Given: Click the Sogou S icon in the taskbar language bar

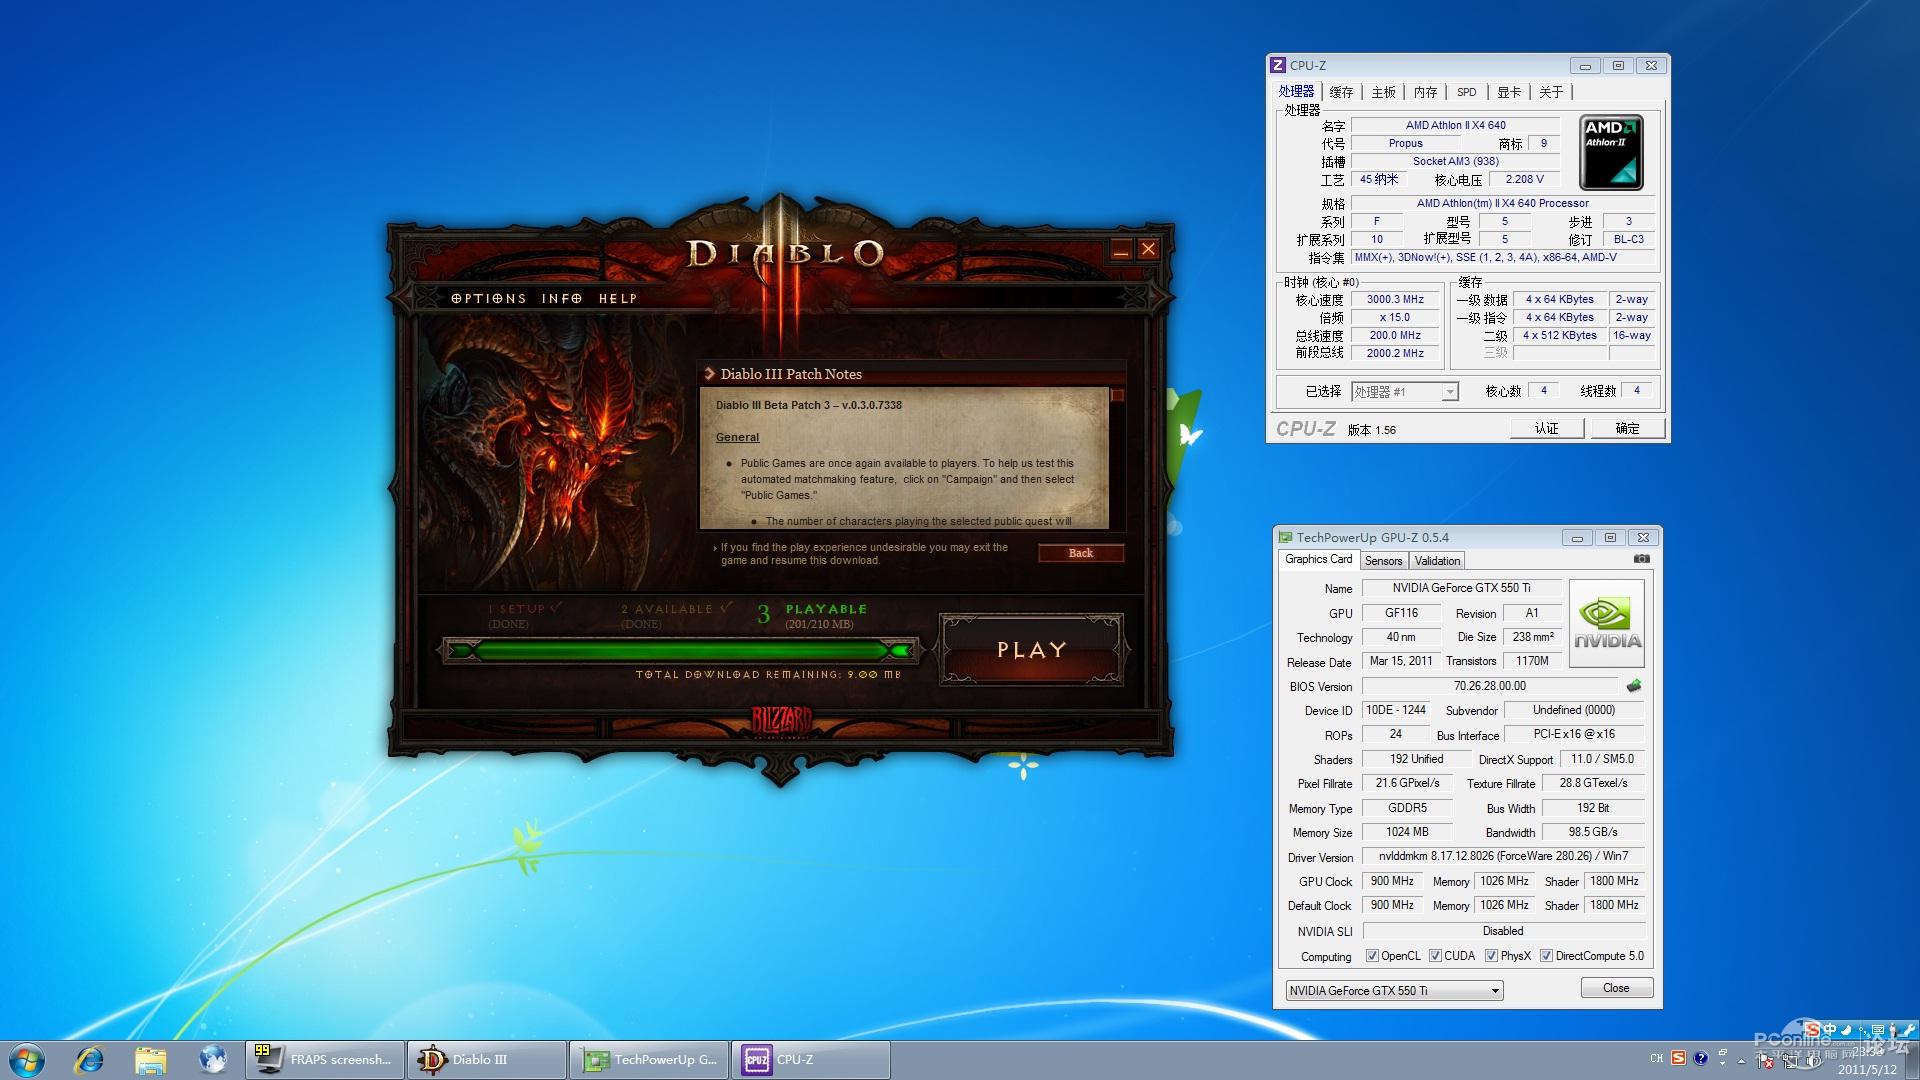Looking at the screenshot, I should pyautogui.click(x=1679, y=1058).
